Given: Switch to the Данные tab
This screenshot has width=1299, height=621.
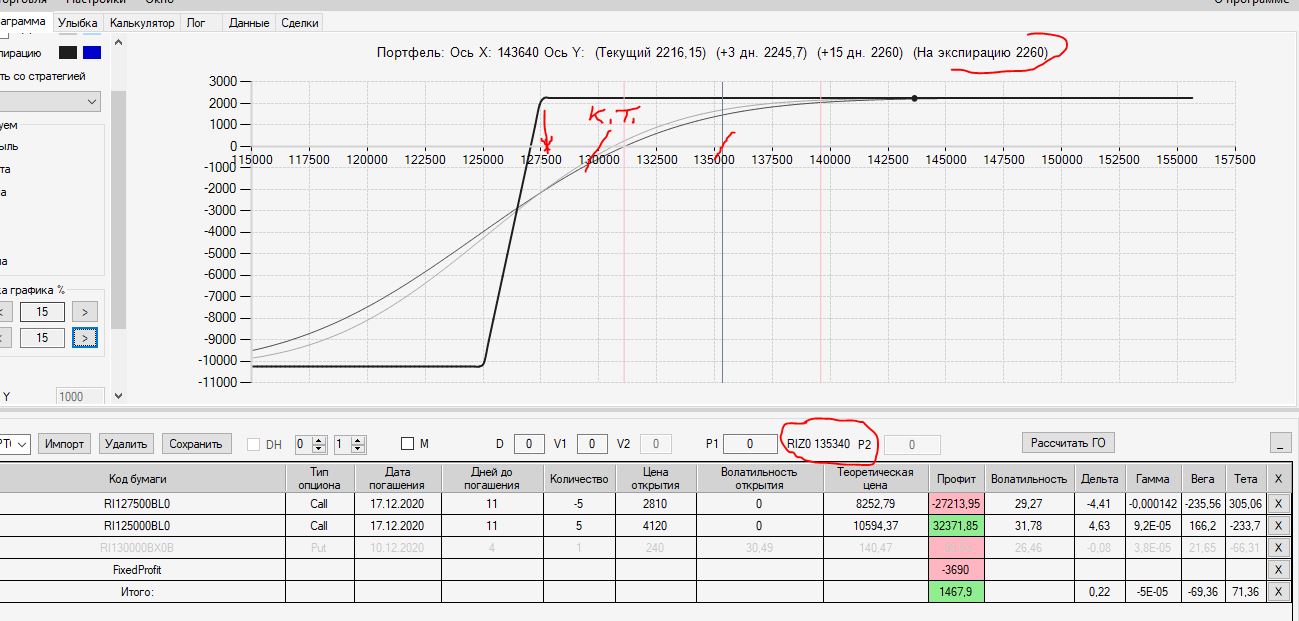Looking at the screenshot, I should click(248, 22).
